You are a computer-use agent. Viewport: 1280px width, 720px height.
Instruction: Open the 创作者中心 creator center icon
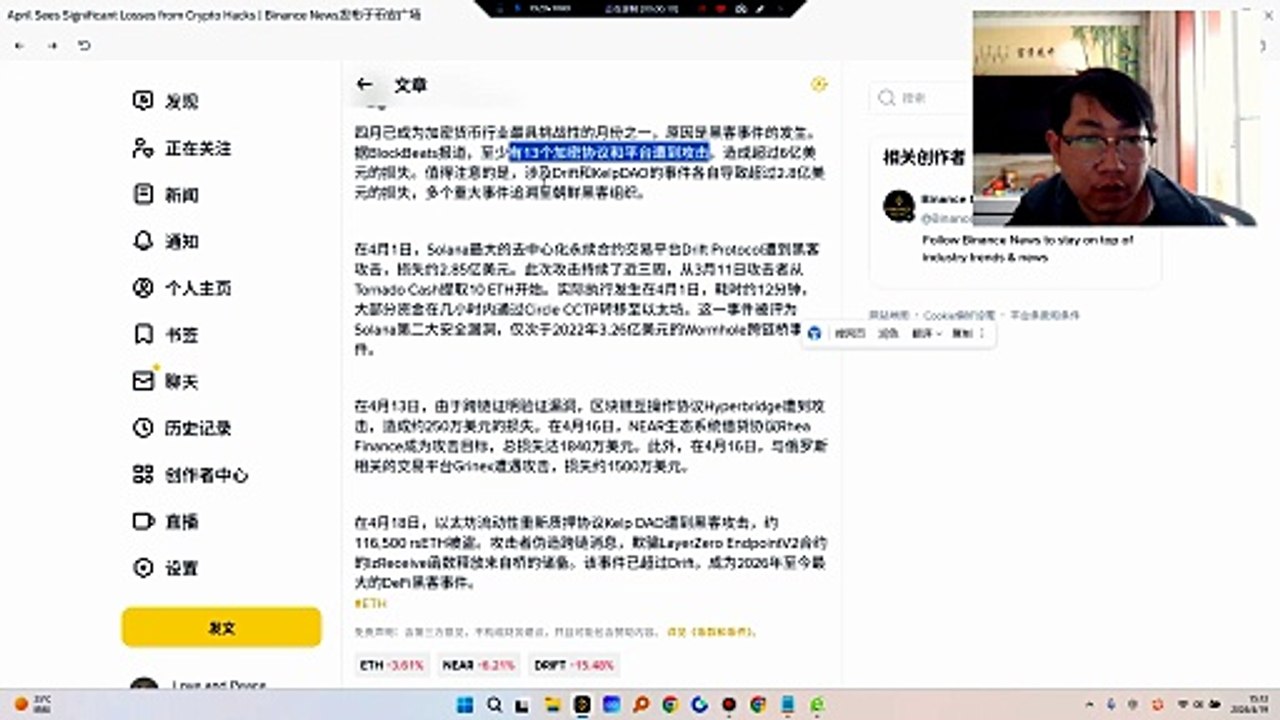(x=143, y=475)
